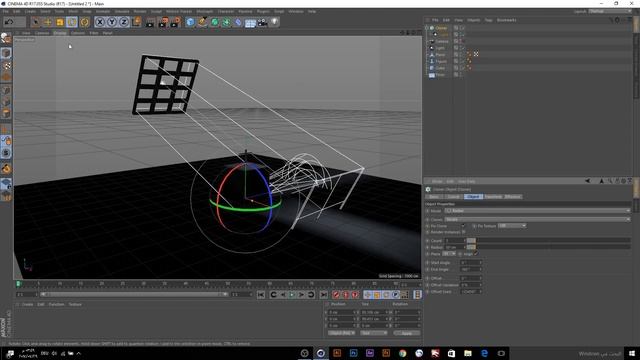The width and height of the screenshot is (640, 360).
Task: Toggle the X axis lock
Action: click(x=100, y=22)
